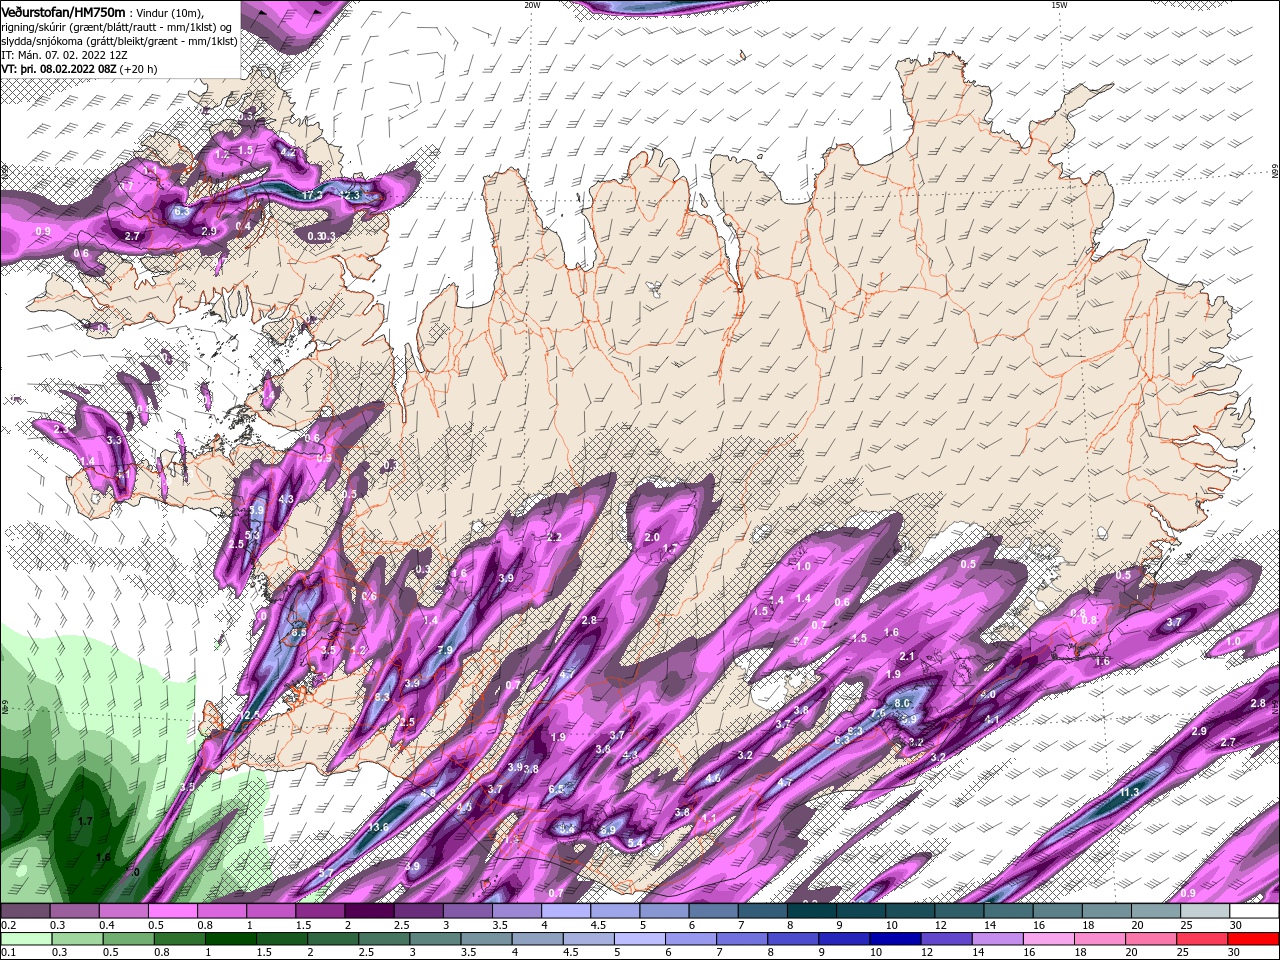The image size is (1280, 960).
Task: Click the lavender swatch labeled 4 in top legend row
Action: pyautogui.click(x=566, y=911)
